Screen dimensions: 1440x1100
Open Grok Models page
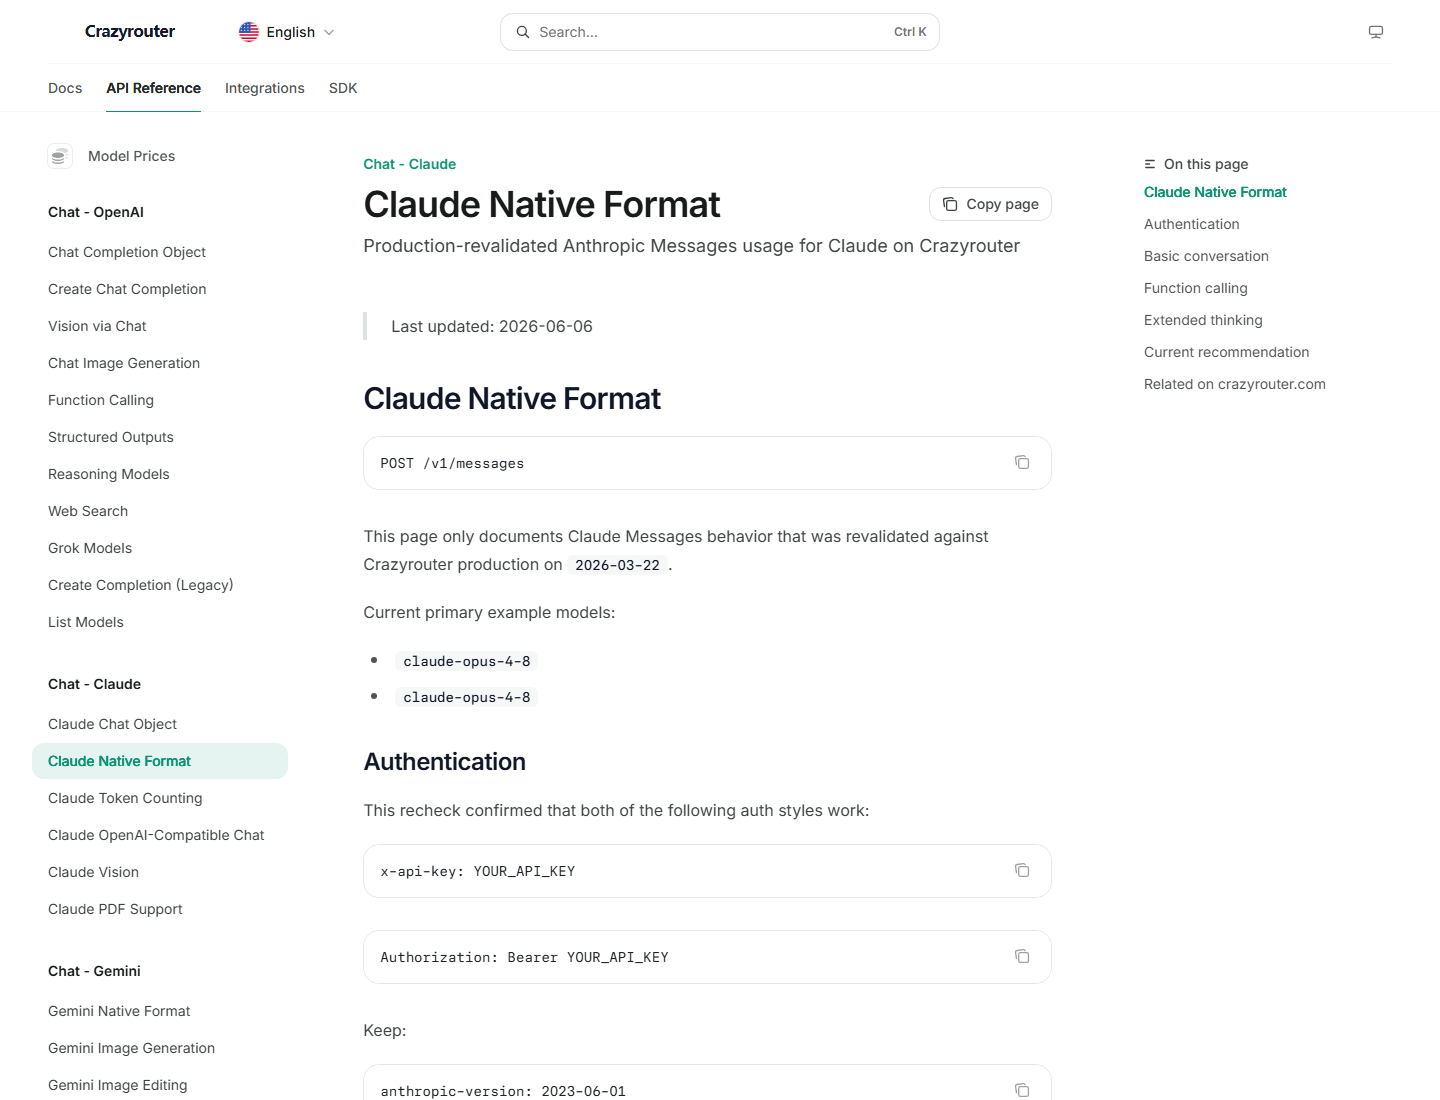[x=90, y=548]
